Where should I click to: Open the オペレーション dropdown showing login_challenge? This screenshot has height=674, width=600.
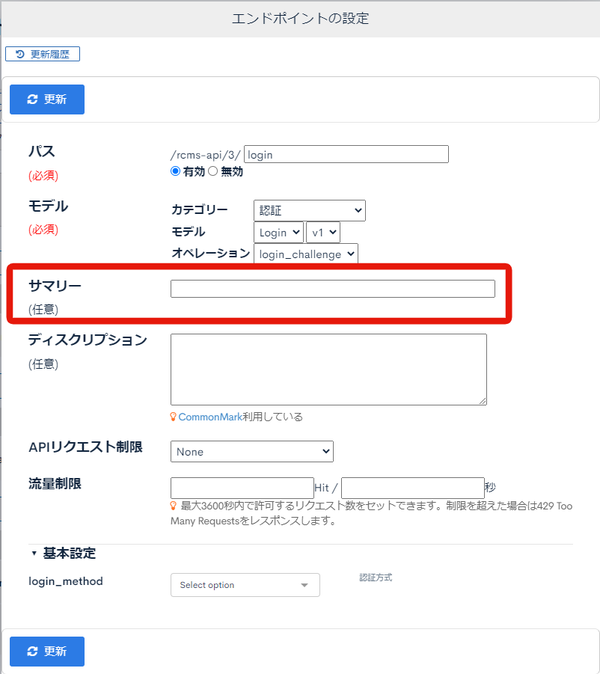click(x=306, y=254)
